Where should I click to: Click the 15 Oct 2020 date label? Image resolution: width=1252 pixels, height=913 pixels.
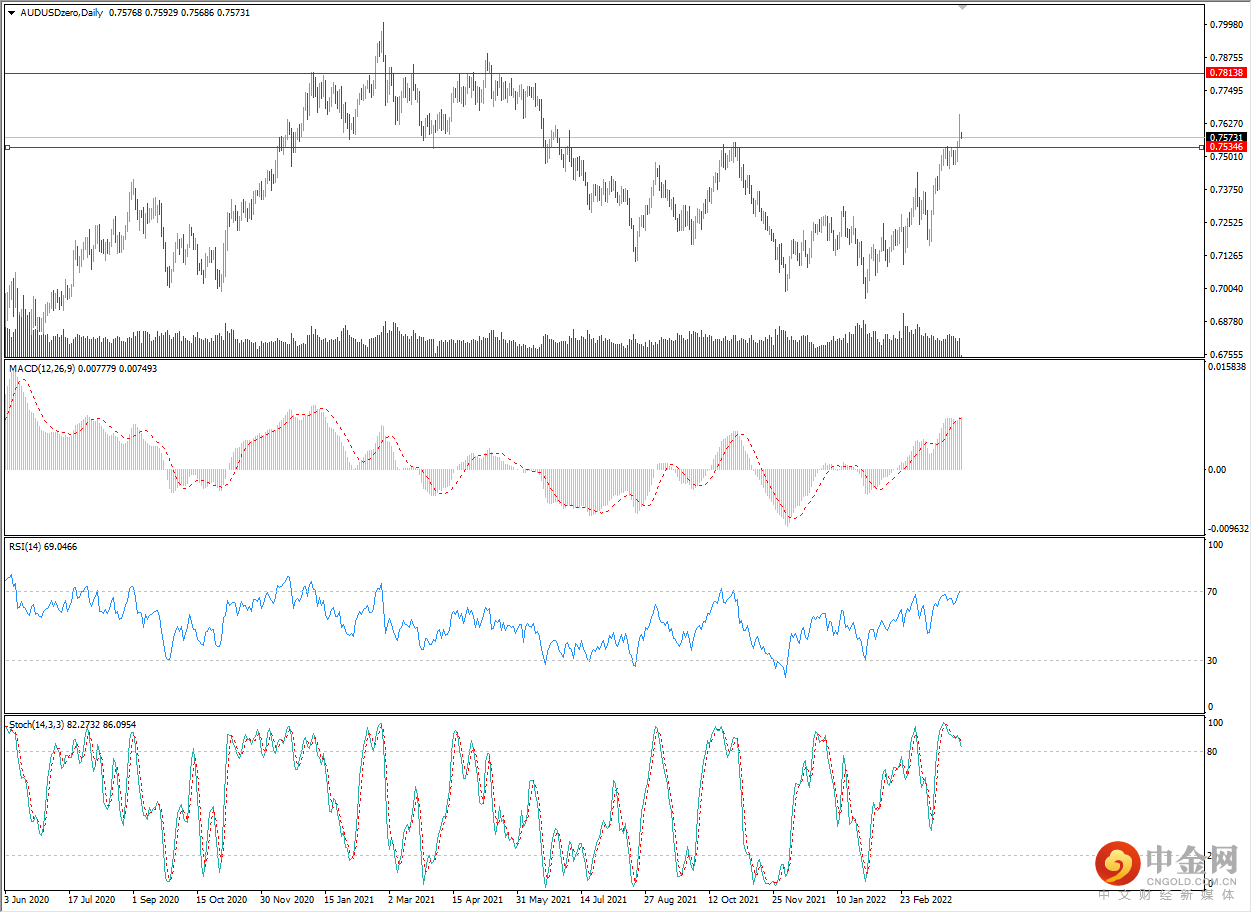(221, 900)
